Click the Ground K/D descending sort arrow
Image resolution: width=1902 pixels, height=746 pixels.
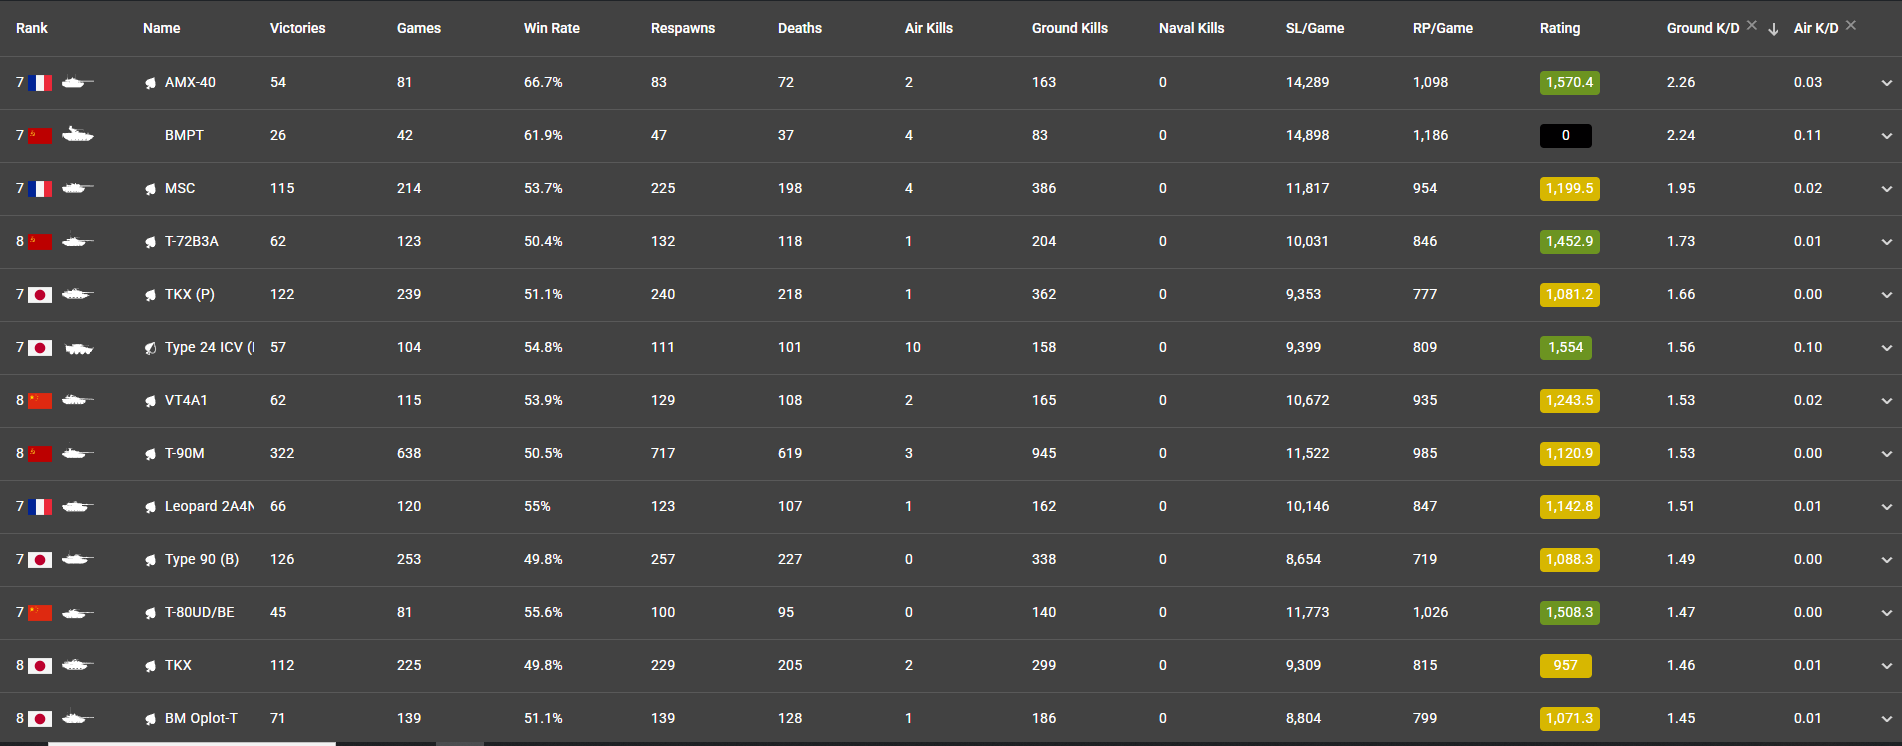click(1773, 29)
